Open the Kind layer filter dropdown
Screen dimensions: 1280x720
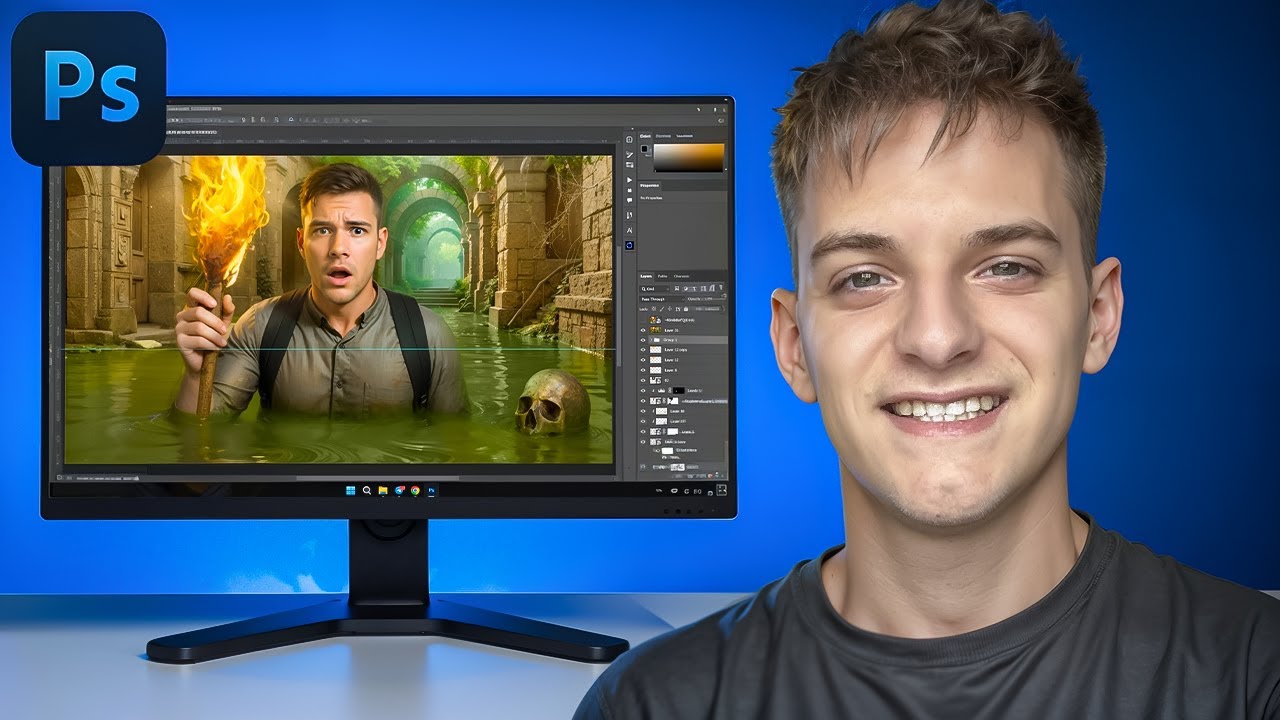pyautogui.click(x=654, y=289)
